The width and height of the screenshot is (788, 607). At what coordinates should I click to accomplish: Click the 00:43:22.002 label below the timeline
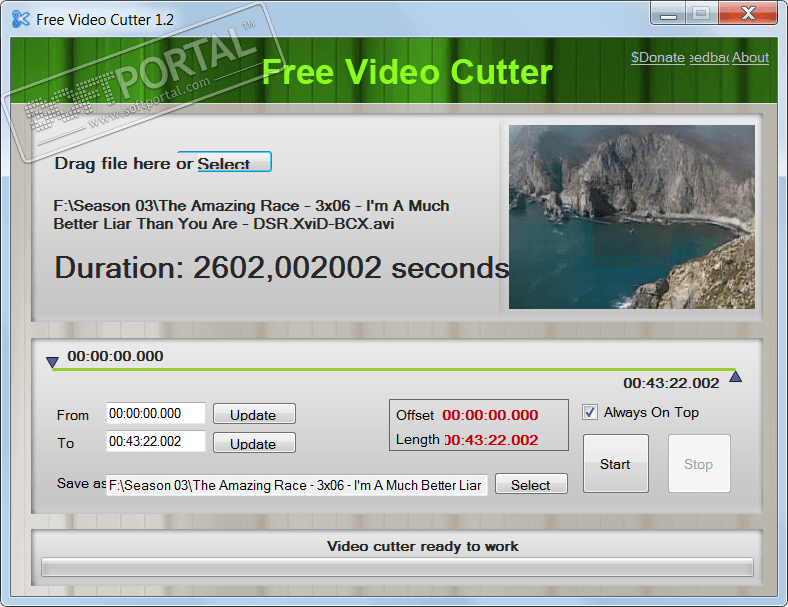point(671,383)
